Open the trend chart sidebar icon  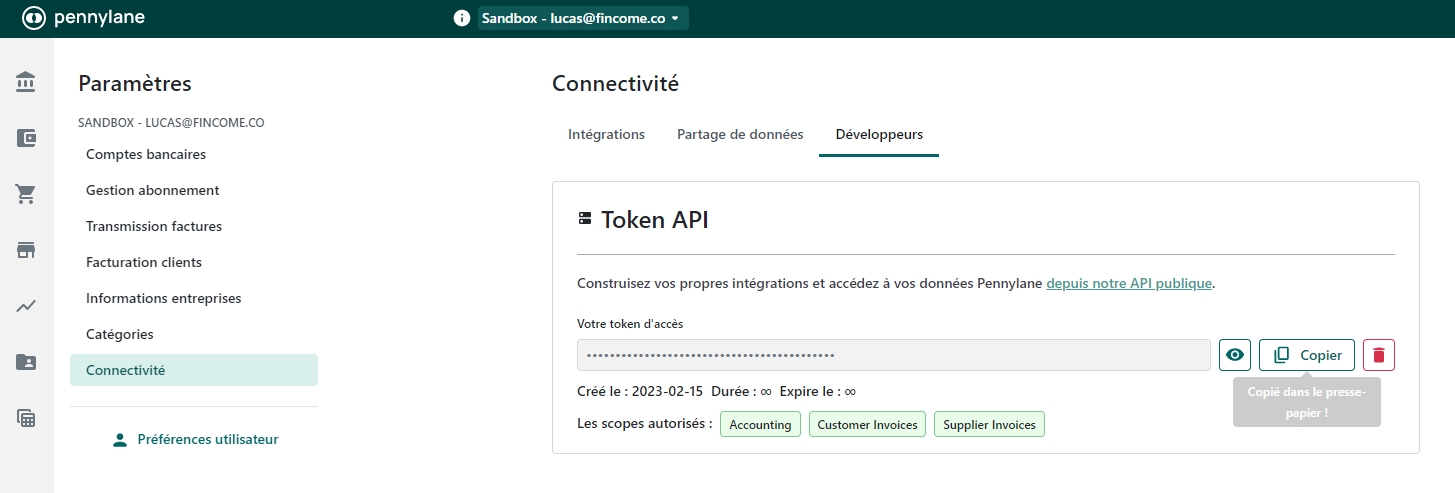tap(26, 306)
